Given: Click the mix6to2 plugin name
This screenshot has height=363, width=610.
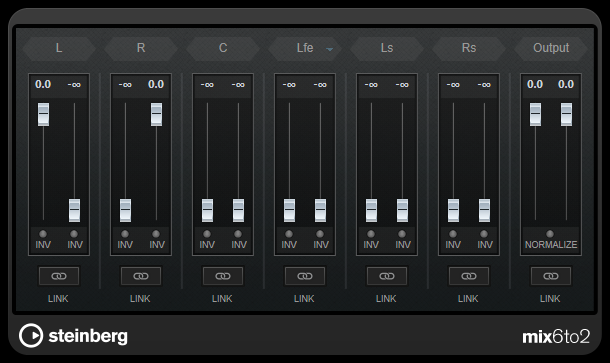Looking at the screenshot, I should (556, 337).
